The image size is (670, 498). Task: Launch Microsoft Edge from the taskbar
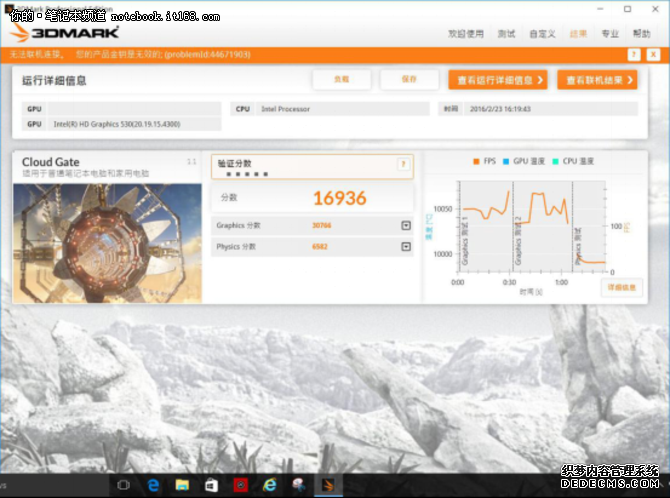point(153,485)
